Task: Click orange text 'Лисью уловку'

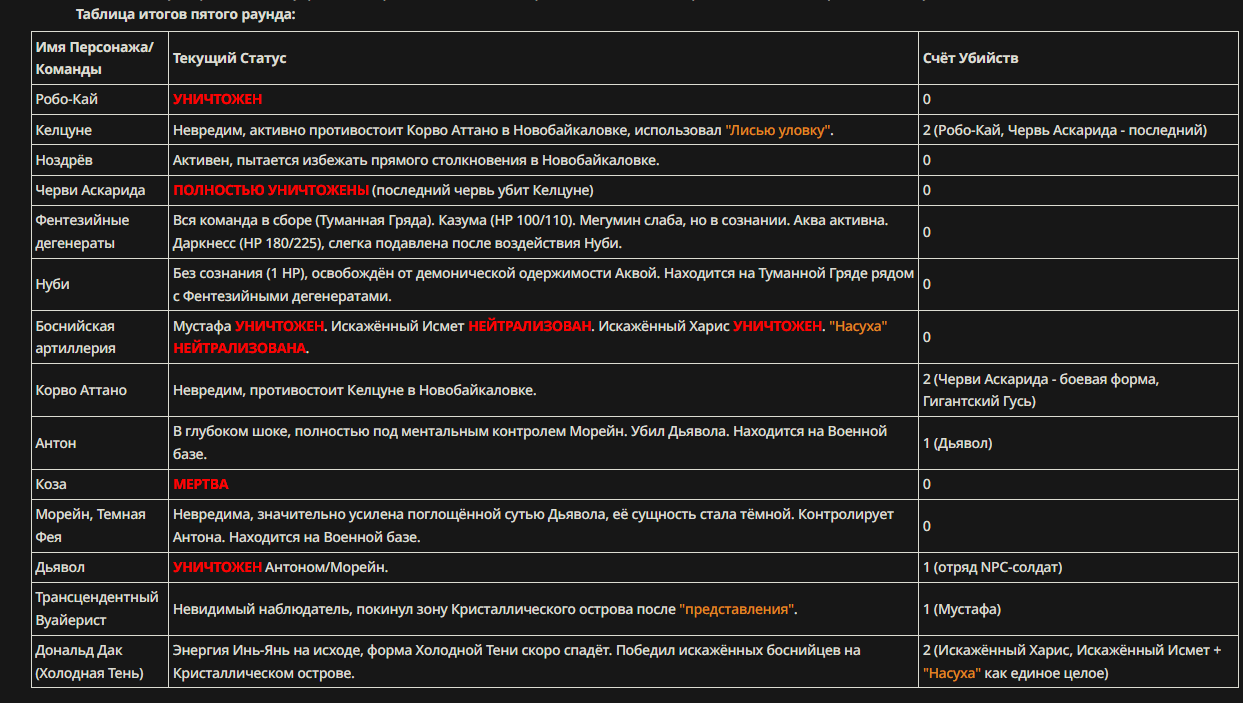Action: click(x=779, y=130)
